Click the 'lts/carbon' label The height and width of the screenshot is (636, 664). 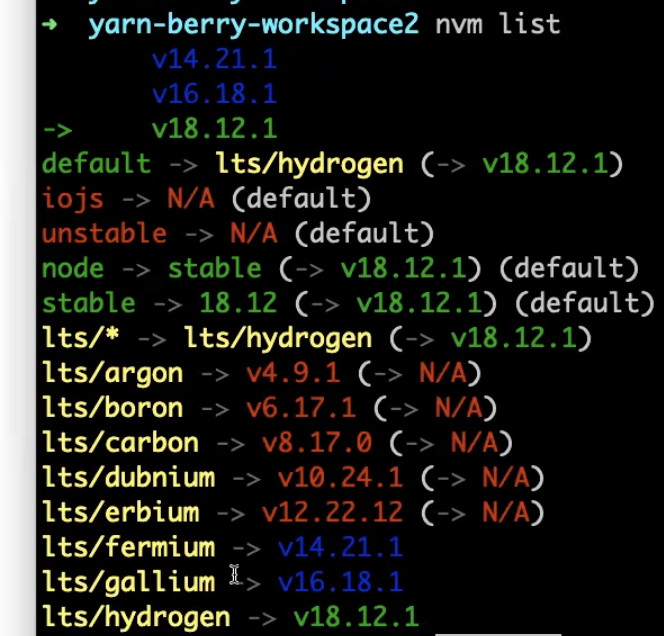(120, 442)
